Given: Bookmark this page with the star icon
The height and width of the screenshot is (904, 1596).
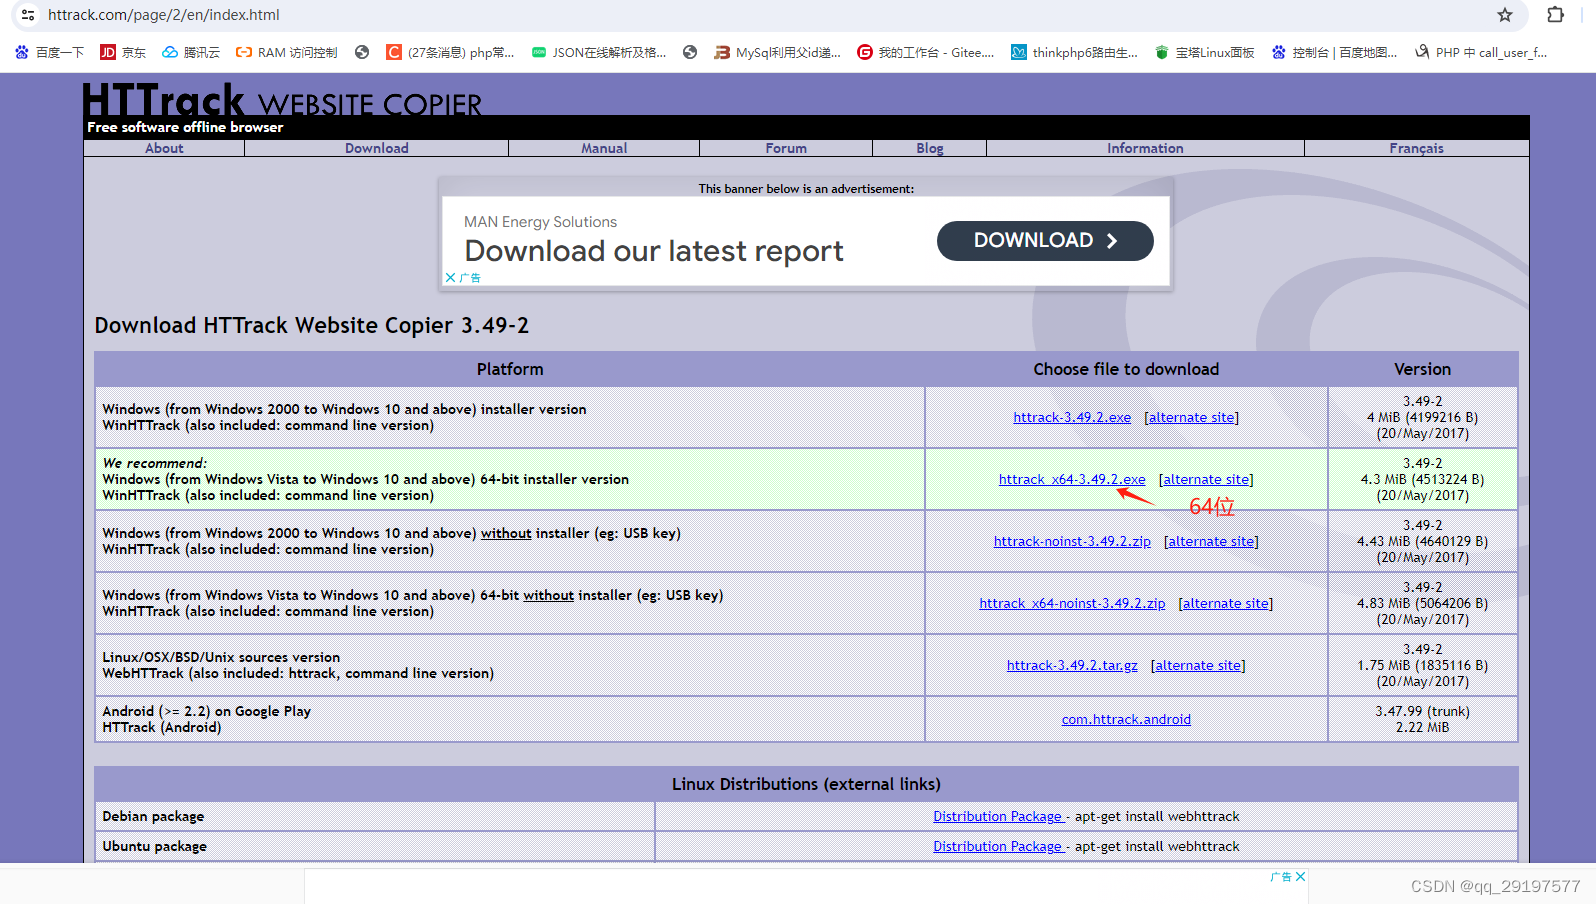Looking at the screenshot, I should tap(1504, 15).
